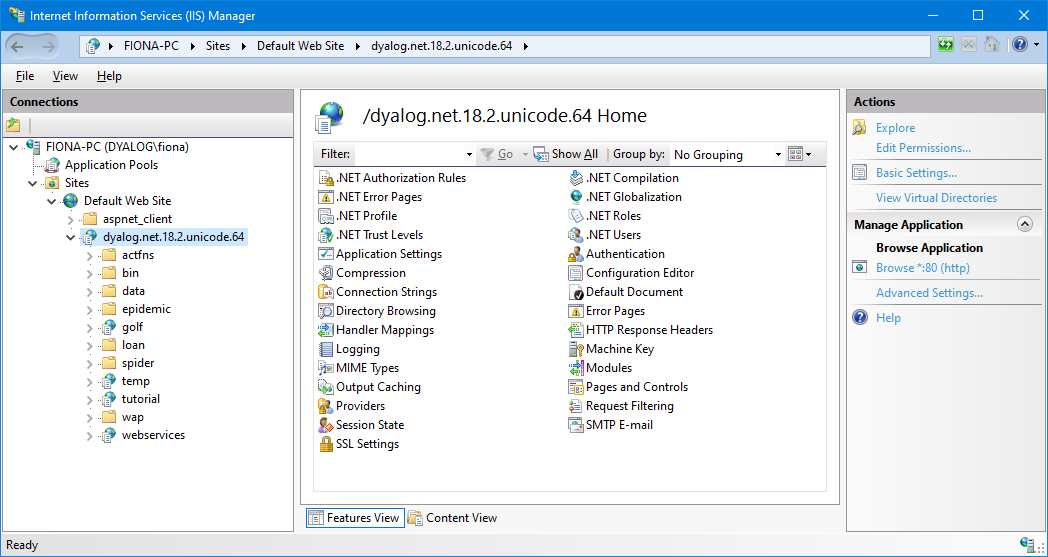The image size is (1048, 557).
Task: Open the Filter dropdown arrow
Action: [x=469, y=154]
